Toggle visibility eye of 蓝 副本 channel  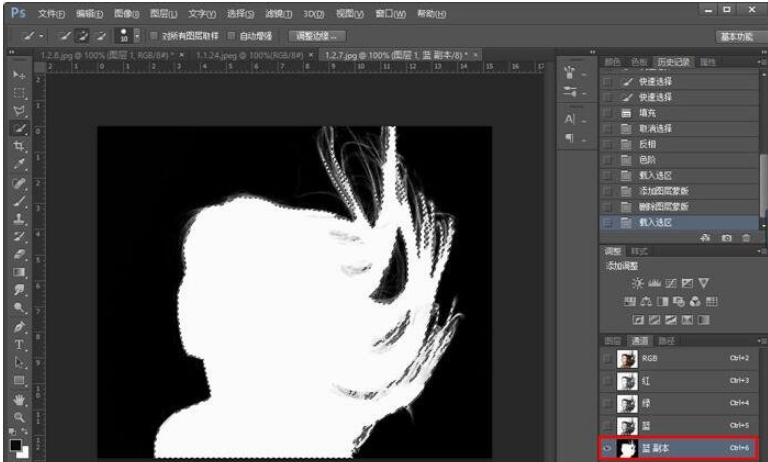pos(609,449)
